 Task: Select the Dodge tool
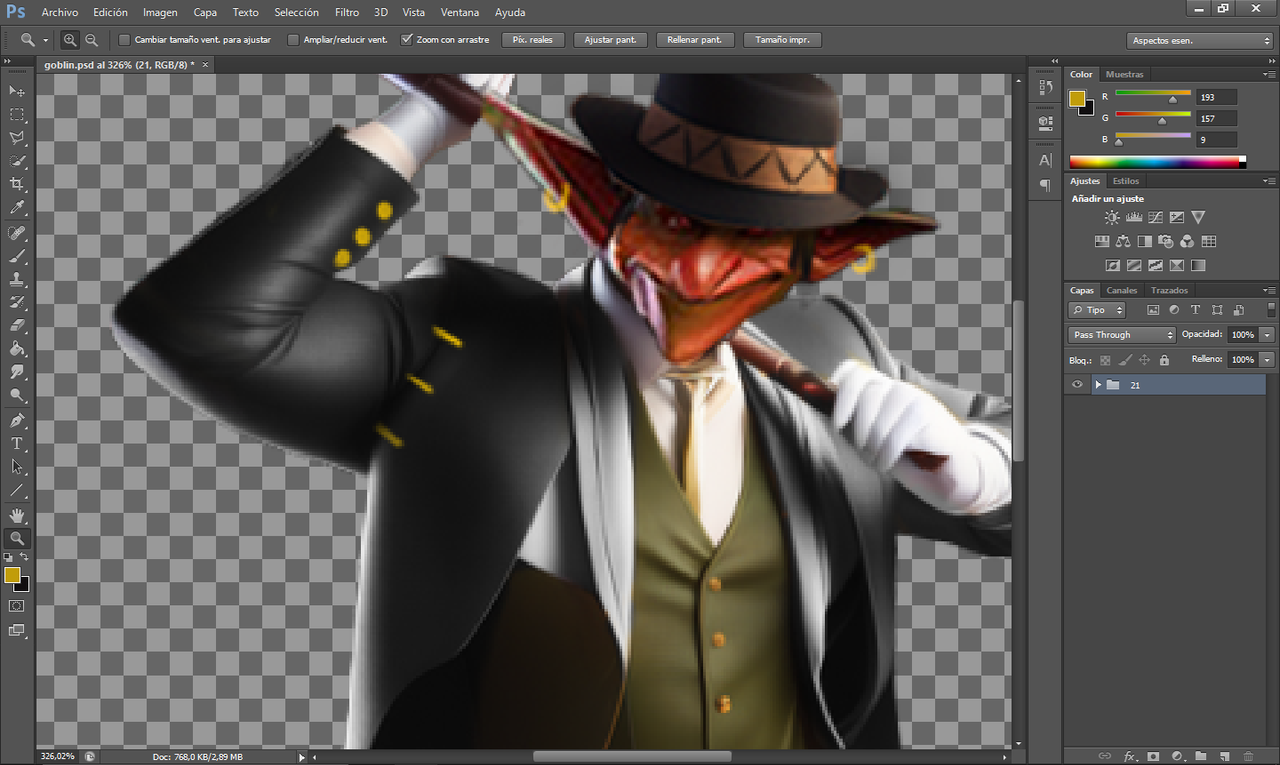point(17,395)
